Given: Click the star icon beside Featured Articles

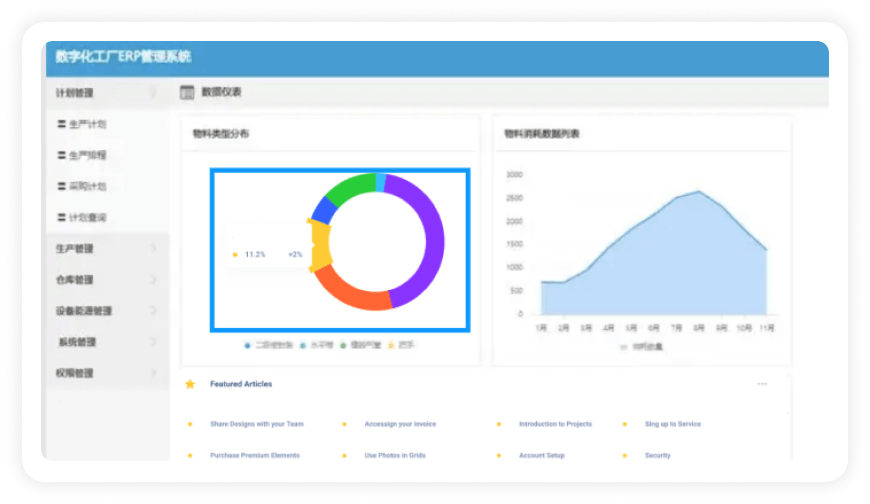Looking at the screenshot, I should (x=190, y=384).
